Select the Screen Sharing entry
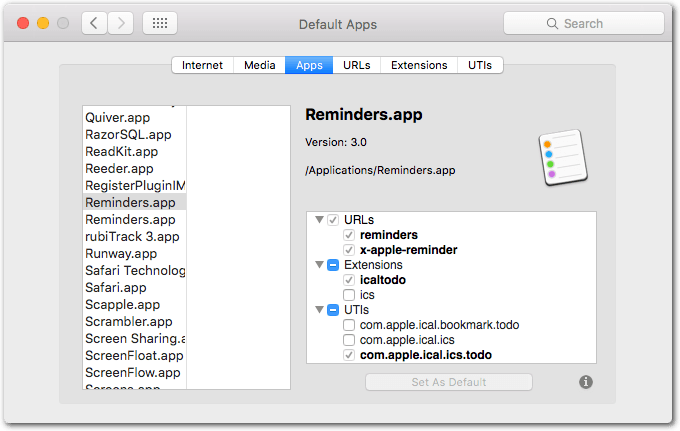 (134, 339)
